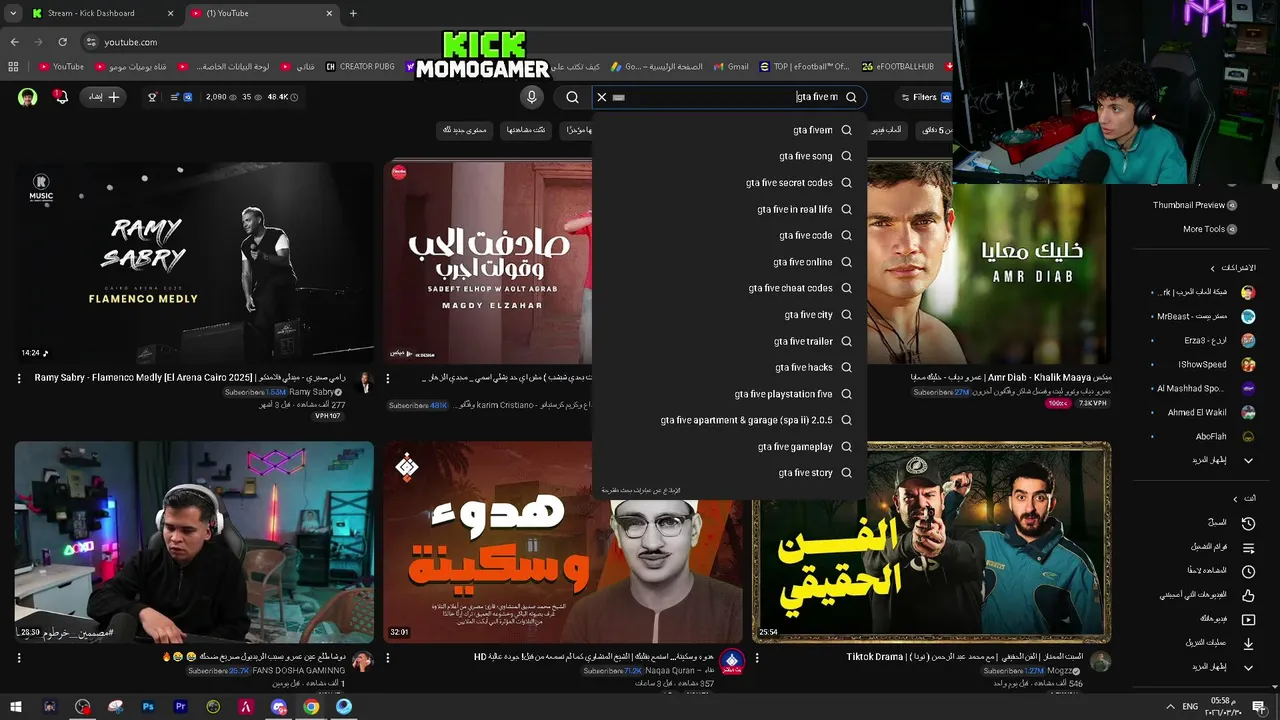Open Photoshop from the taskbar

(x=148, y=707)
